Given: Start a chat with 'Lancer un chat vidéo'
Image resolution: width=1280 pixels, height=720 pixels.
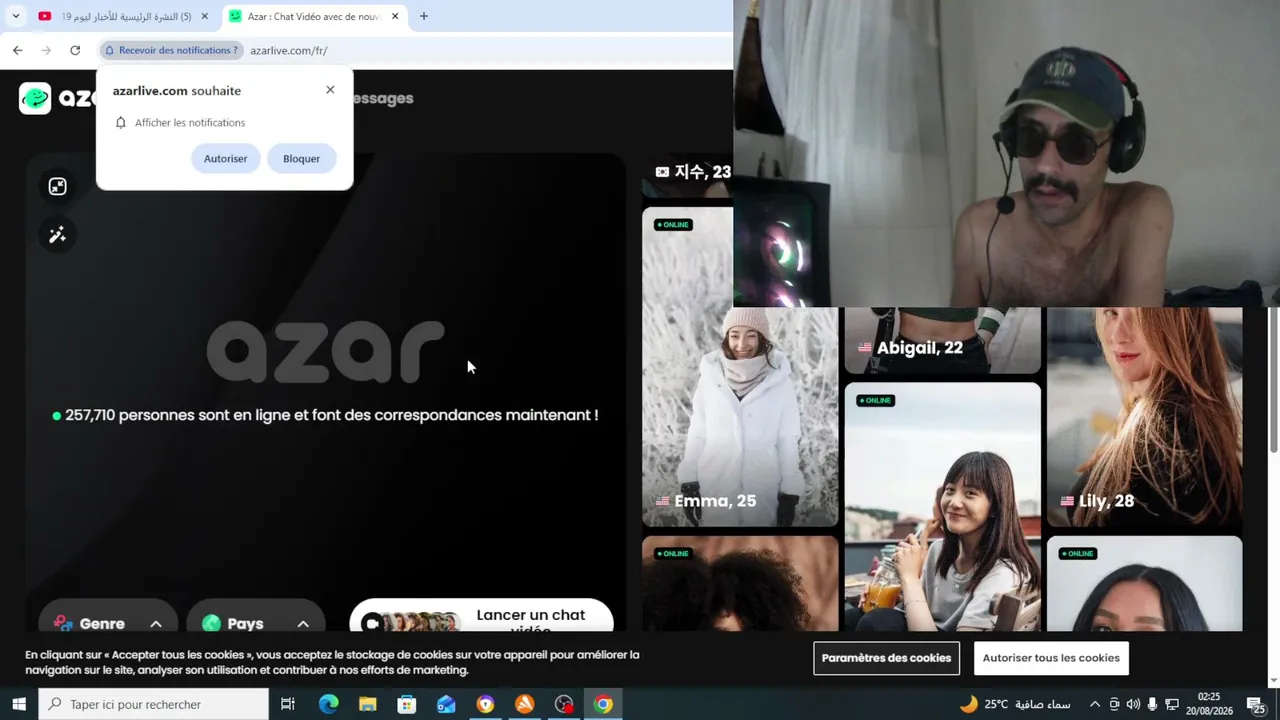Looking at the screenshot, I should 481,618.
